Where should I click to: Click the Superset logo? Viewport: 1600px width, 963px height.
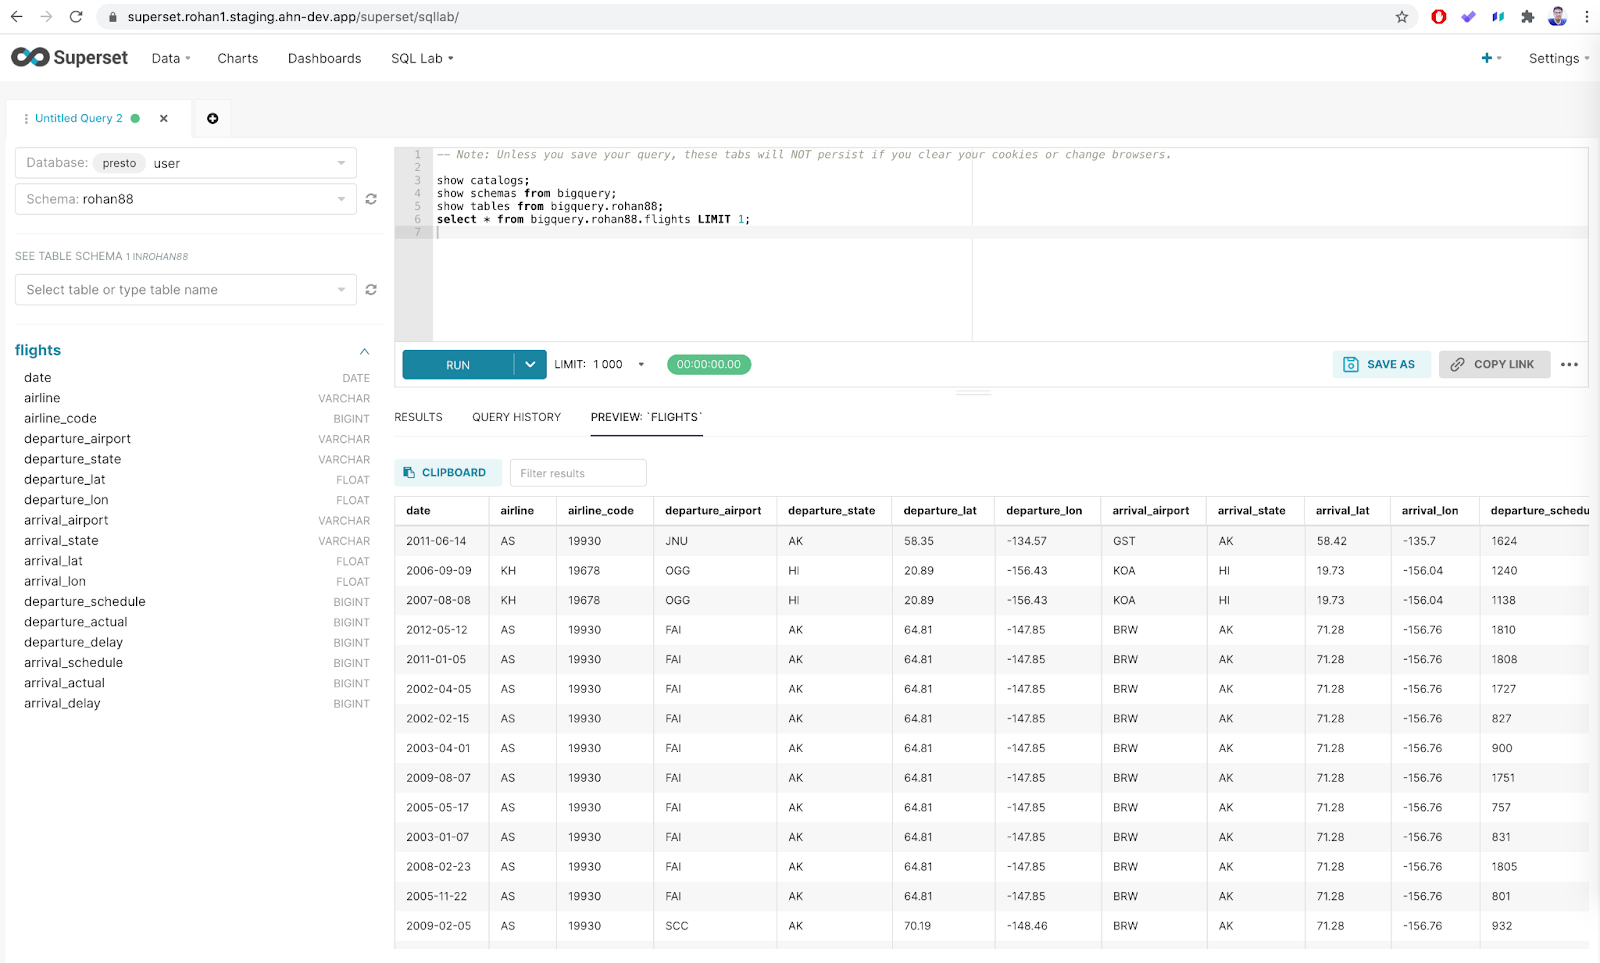coord(70,58)
